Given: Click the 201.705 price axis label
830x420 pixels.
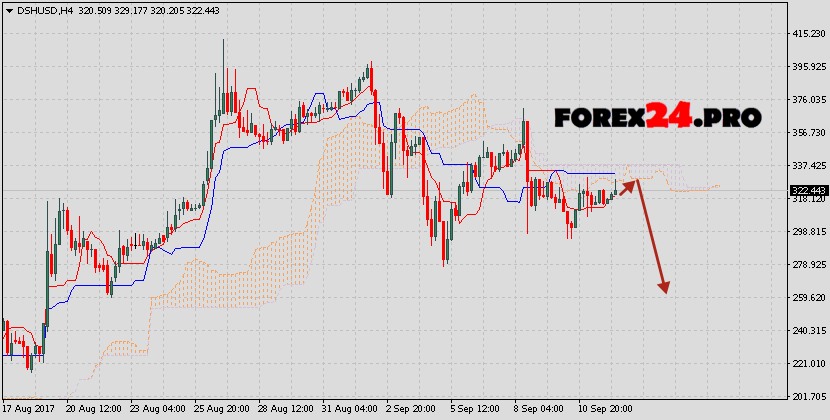Looking at the screenshot, I should [807, 397].
